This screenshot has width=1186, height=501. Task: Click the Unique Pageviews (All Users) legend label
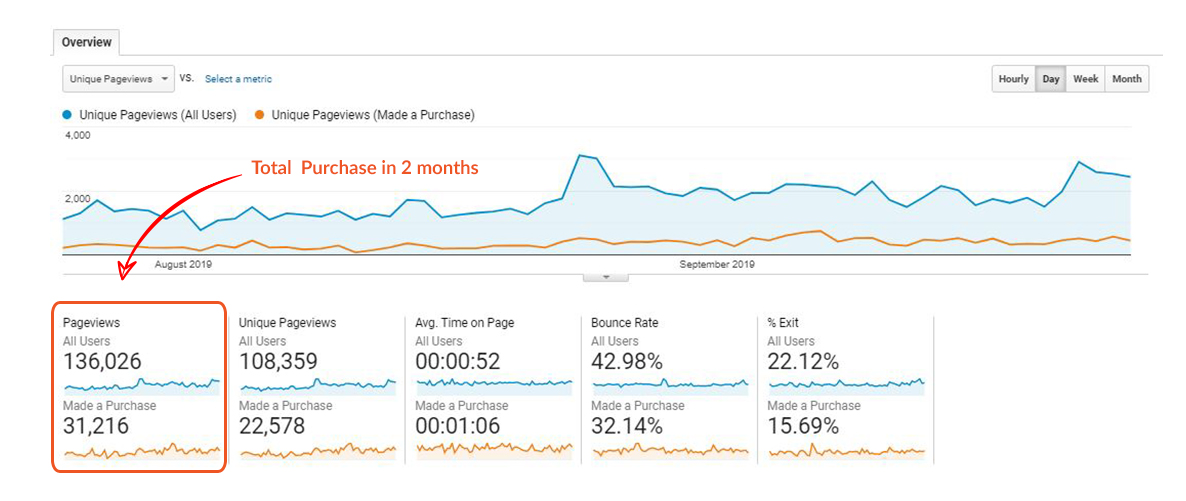coord(157,115)
